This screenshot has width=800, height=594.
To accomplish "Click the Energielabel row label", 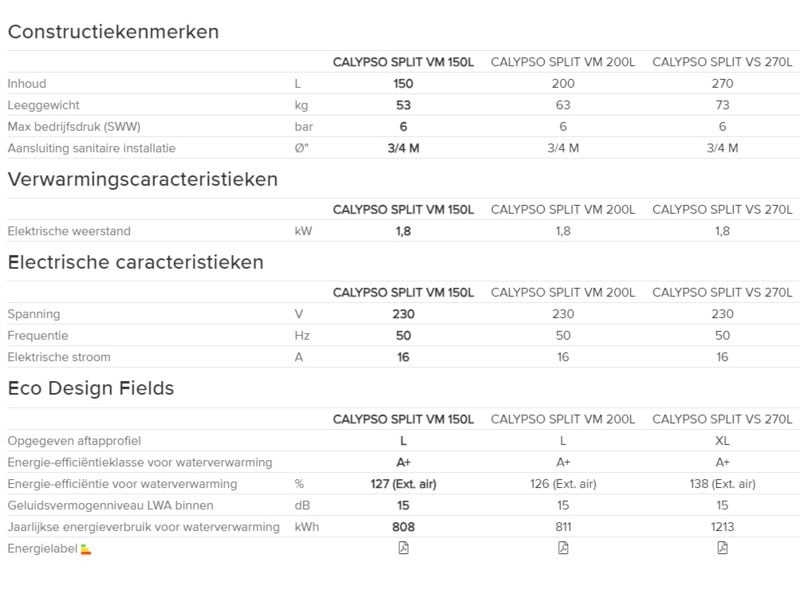I will pos(43,549).
